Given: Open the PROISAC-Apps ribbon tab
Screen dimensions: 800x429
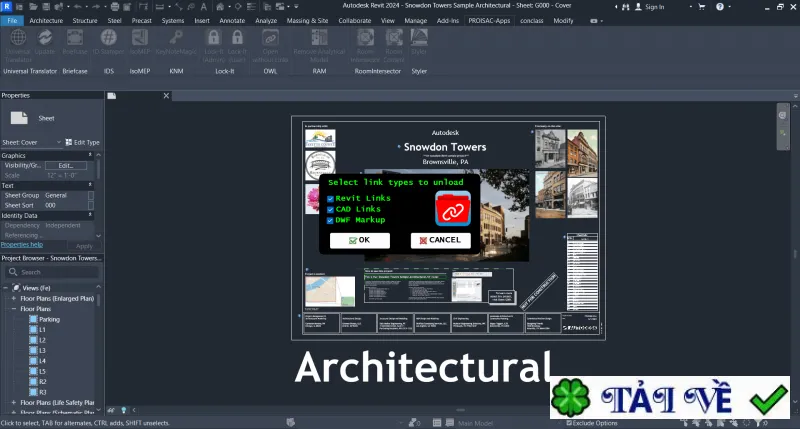Looking at the screenshot, I should coord(489,20).
